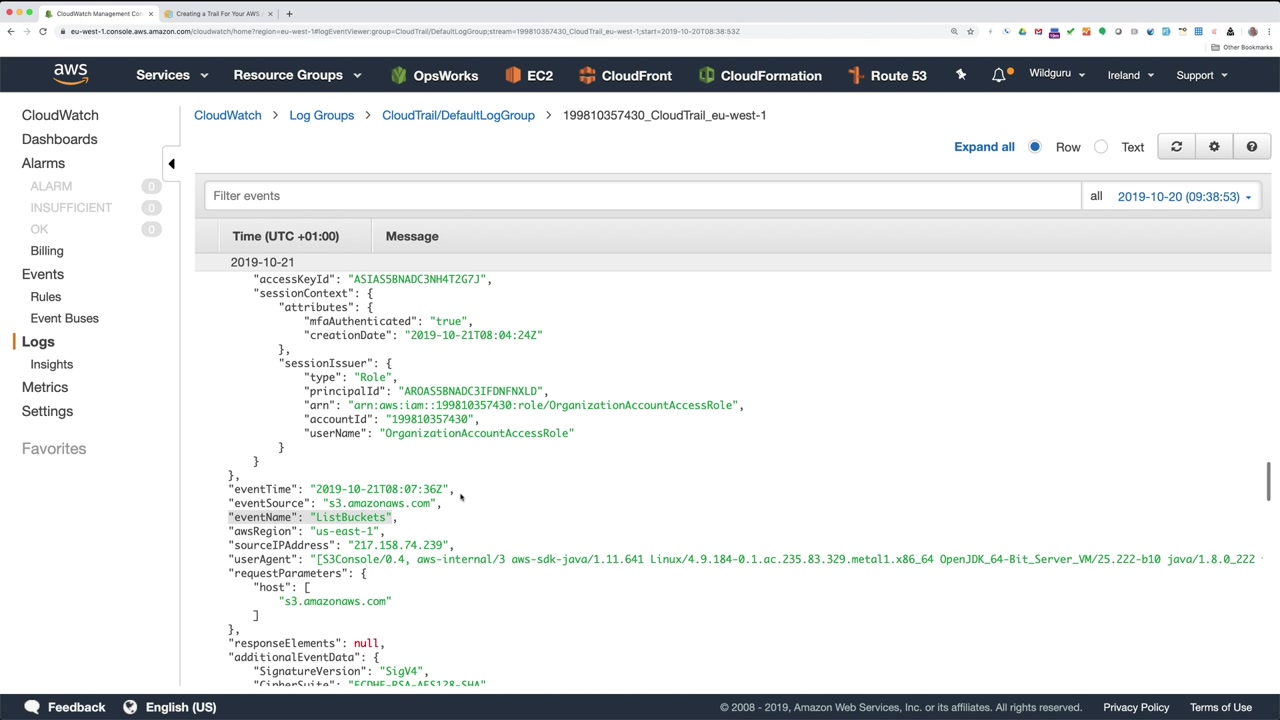This screenshot has width=1280, height=720.
Task: Expand the Resource Groups menu
Action: click(x=297, y=75)
